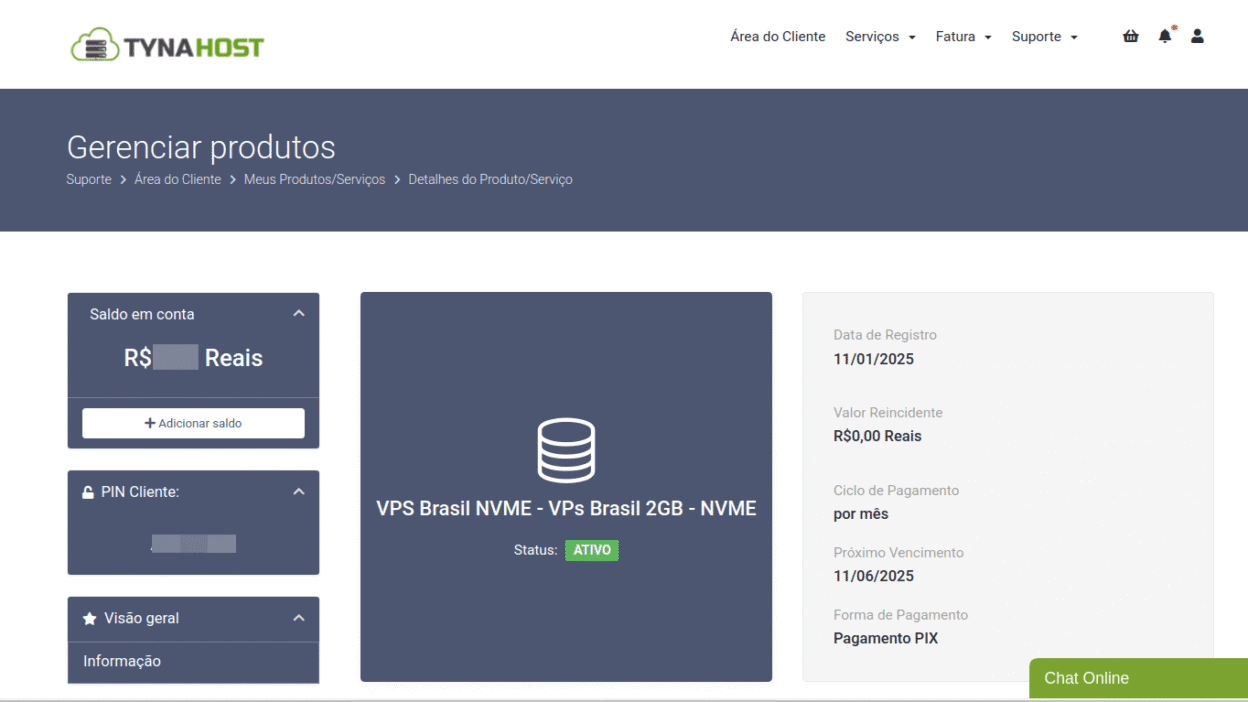The image size is (1248, 702).
Task: Click Detalhes do Produto/Serviço breadcrumb
Action: pos(490,179)
